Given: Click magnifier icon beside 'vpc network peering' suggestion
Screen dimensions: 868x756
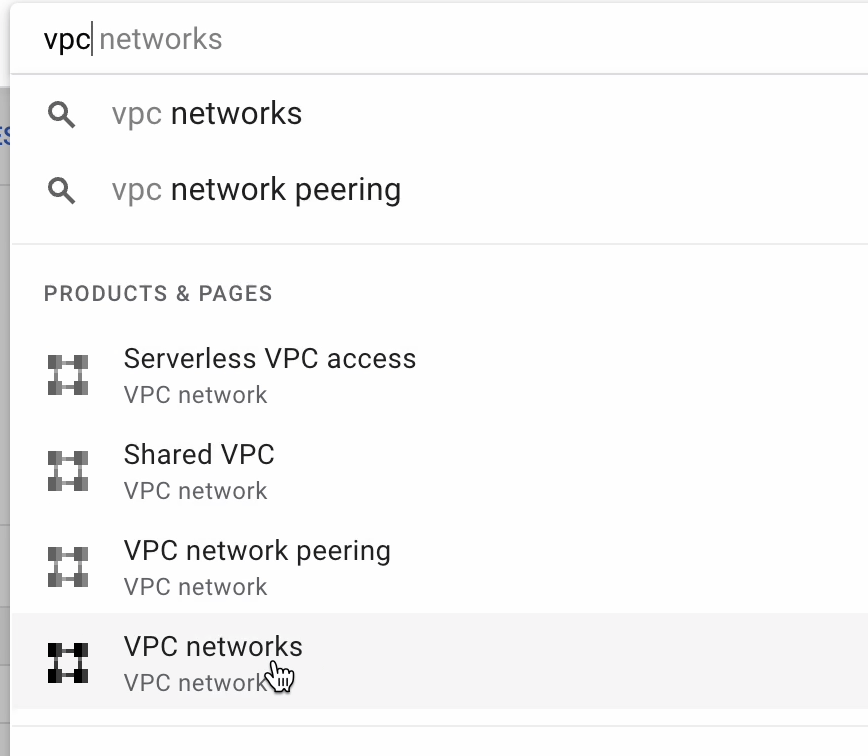Looking at the screenshot, I should tap(62, 191).
